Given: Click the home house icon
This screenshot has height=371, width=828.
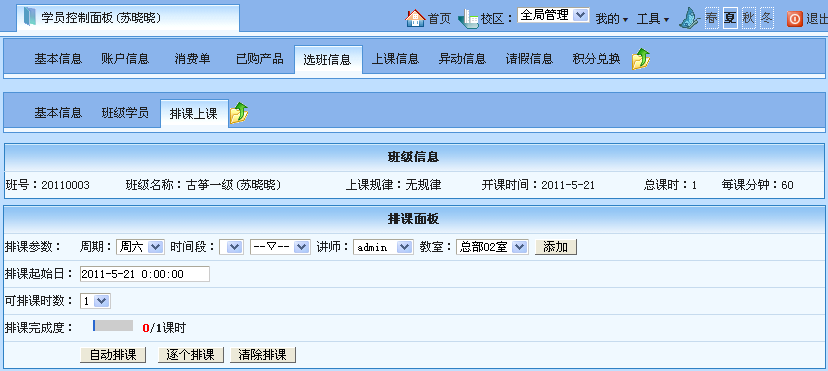Looking at the screenshot, I should pyautogui.click(x=415, y=18).
